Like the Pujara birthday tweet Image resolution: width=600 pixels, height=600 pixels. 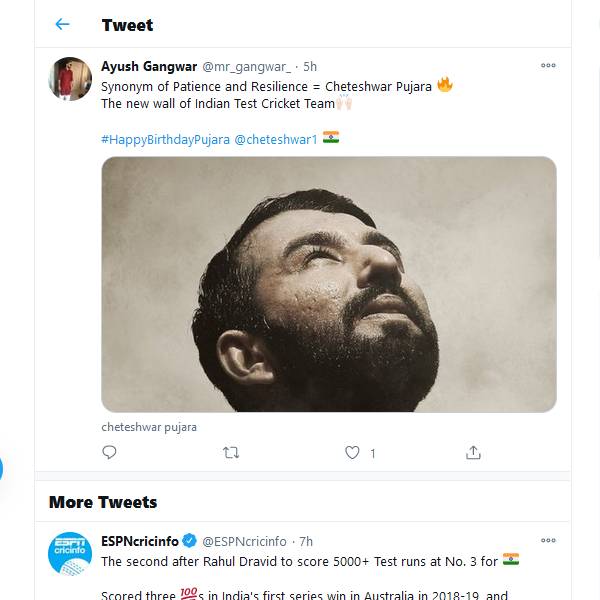[x=352, y=452]
